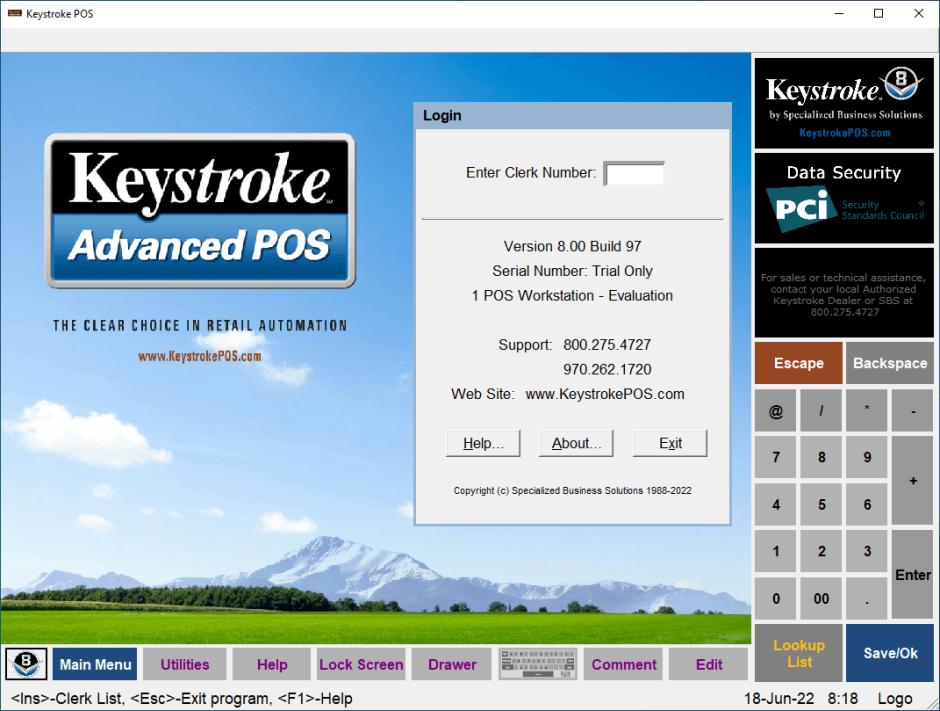The width and height of the screenshot is (940, 711).
Task: Tap keypad number 3
Action: pyautogui.click(x=867, y=551)
